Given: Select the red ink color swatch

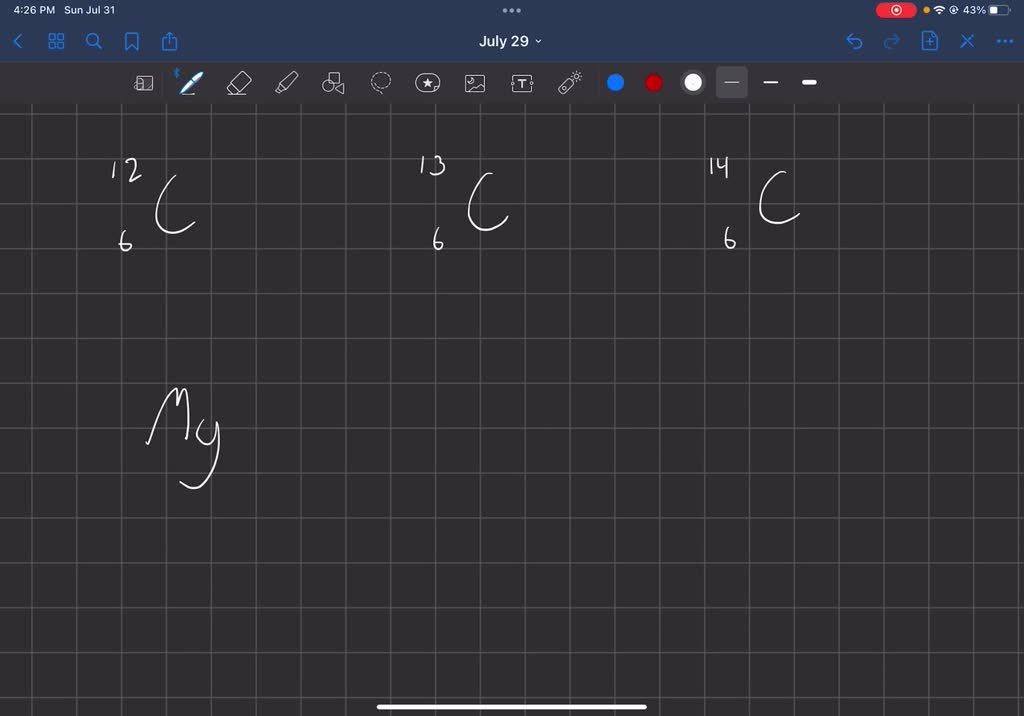Looking at the screenshot, I should click(x=653, y=83).
